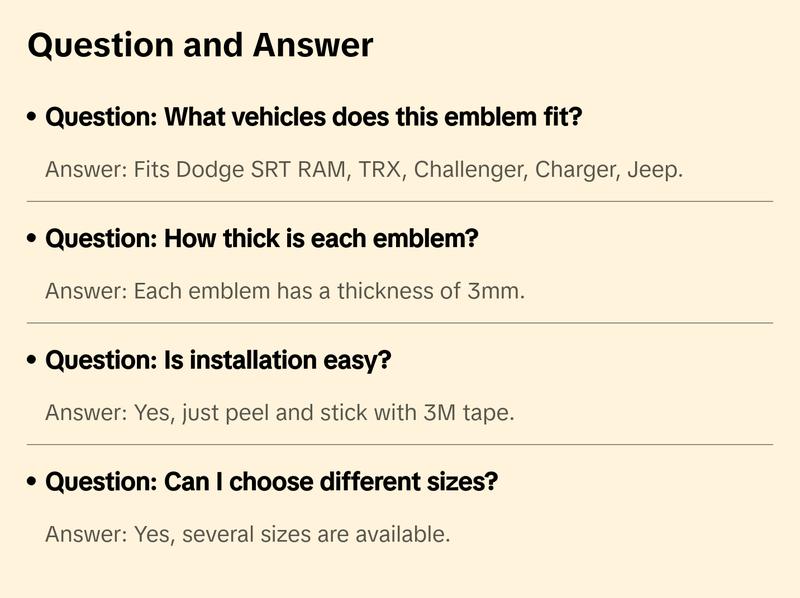Click the peel and stick answer
800x598 pixels.
coord(280,413)
